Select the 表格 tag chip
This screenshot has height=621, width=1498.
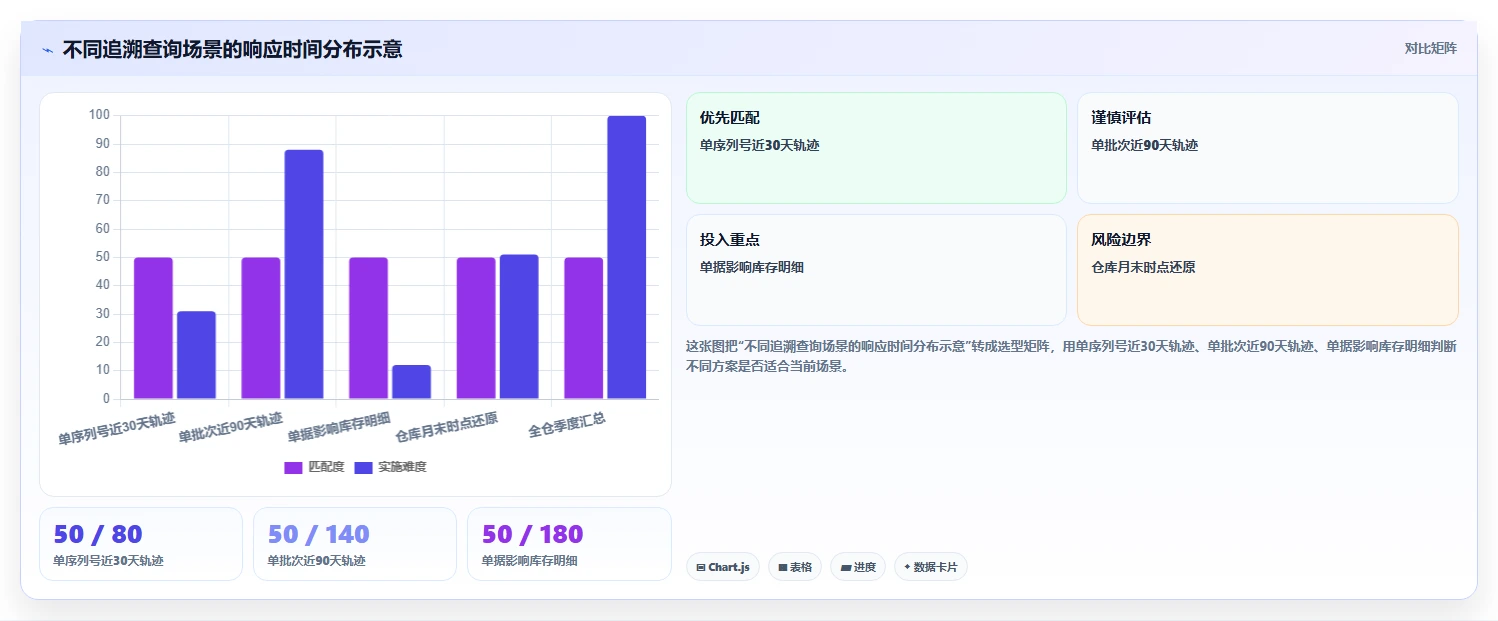pyautogui.click(x=795, y=567)
